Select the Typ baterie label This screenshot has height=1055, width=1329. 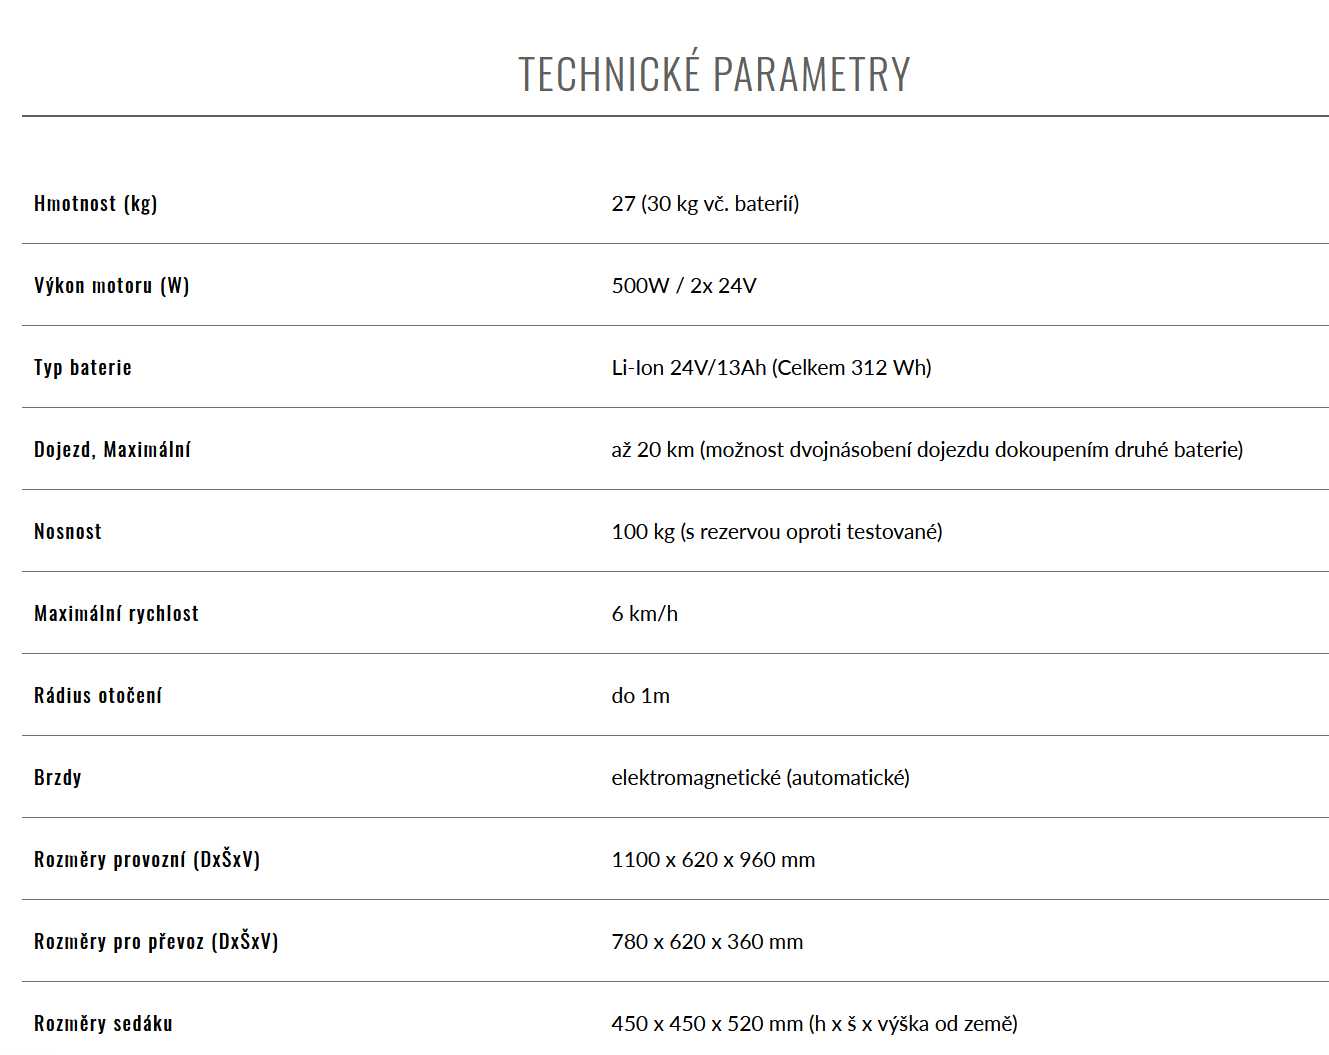tap(83, 367)
